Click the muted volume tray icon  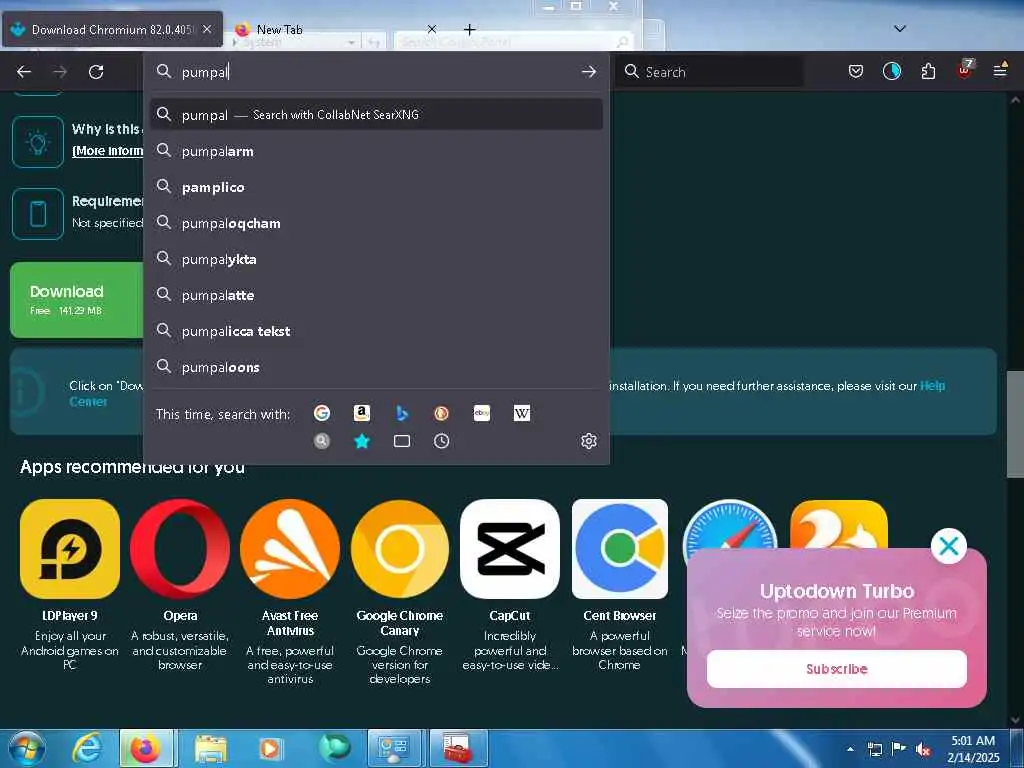(x=923, y=749)
